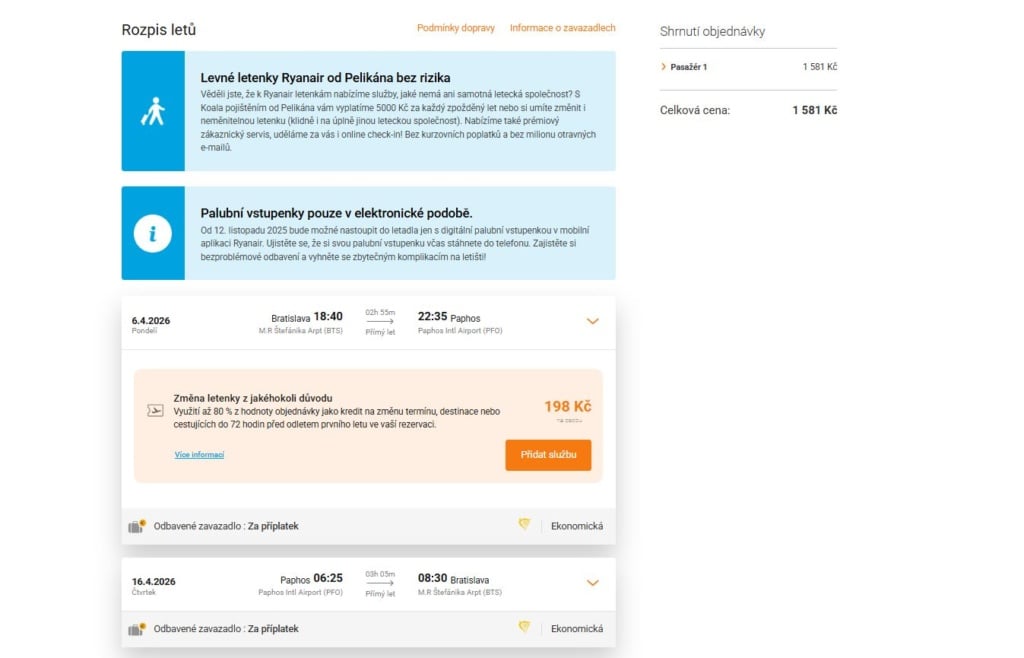Open the Informace o zavazadlech link
1024x658 pixels.
click(x=562, y=28)
